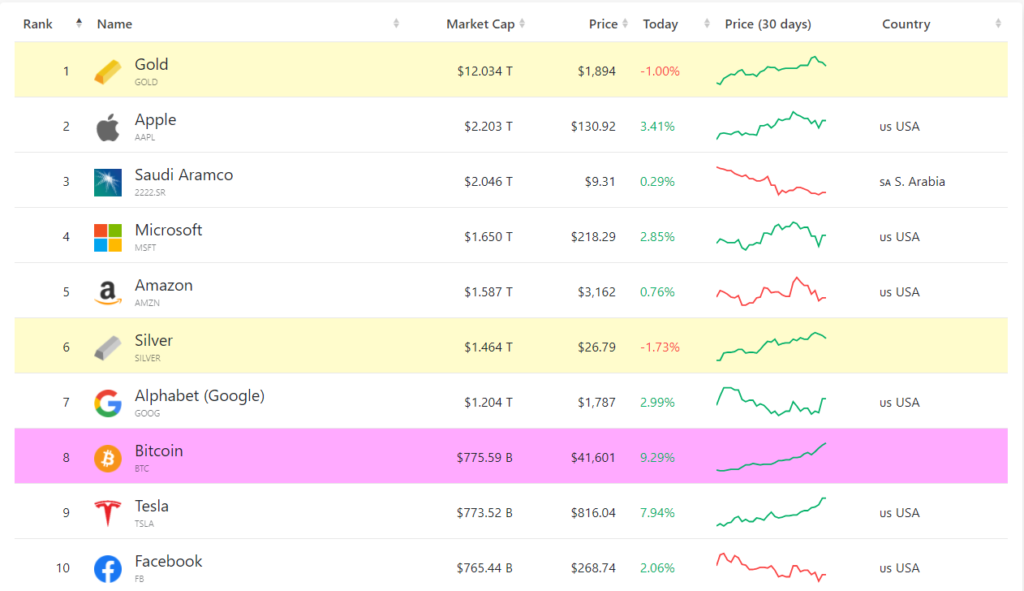Open the Bitcoin asset page
The image size is (1024, 591).
(159, 451)
